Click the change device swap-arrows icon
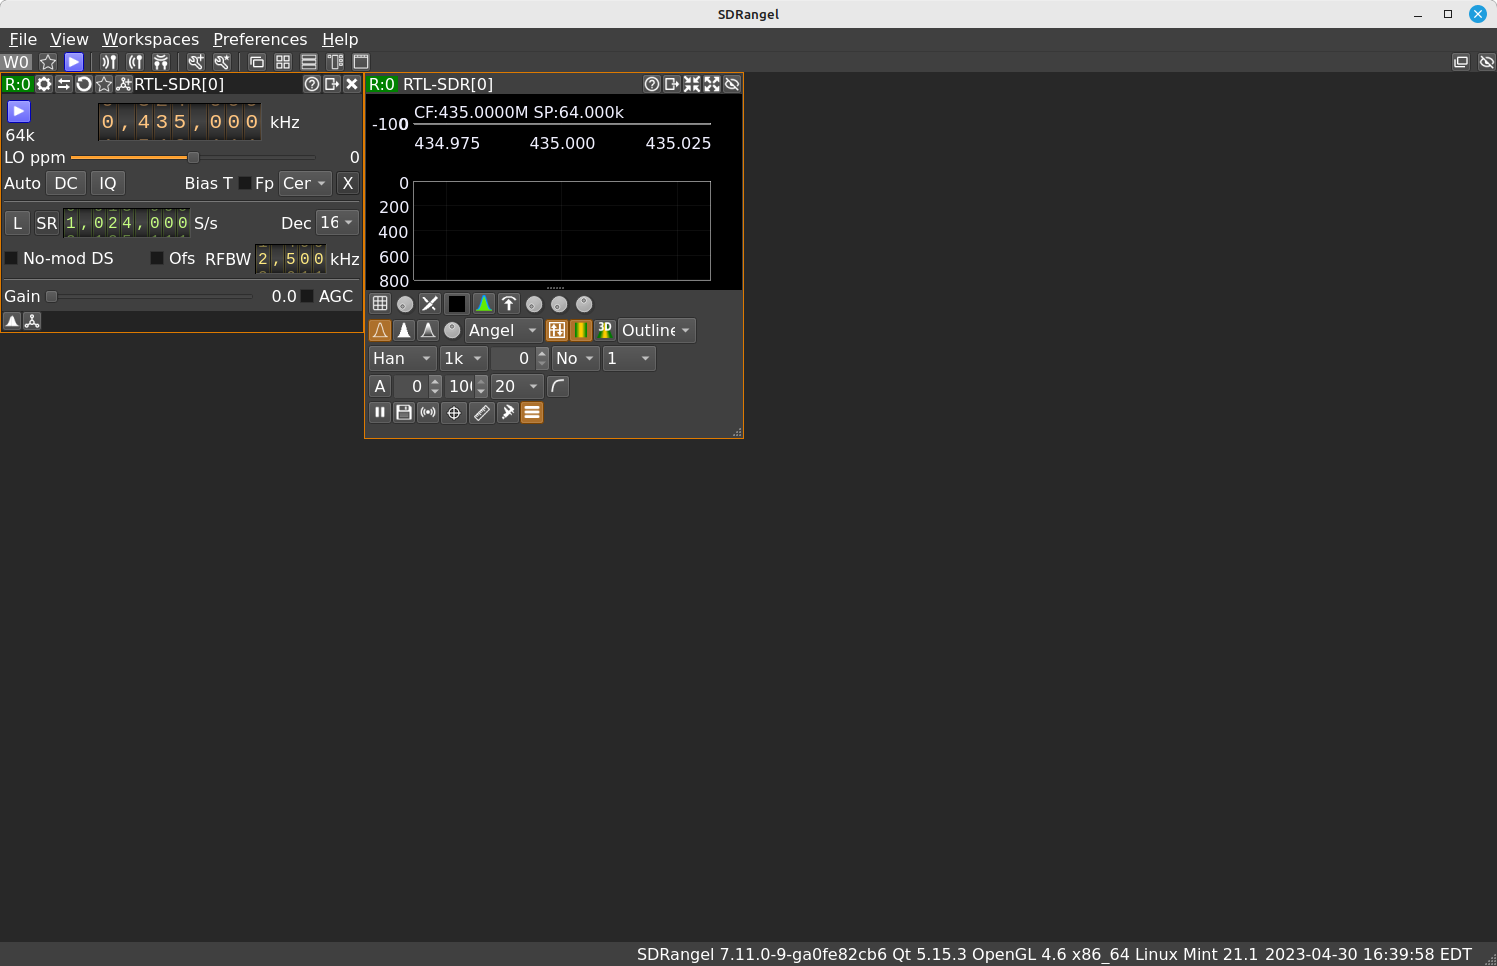This screenshot has width=1497, height=966. tap(64, 84)
